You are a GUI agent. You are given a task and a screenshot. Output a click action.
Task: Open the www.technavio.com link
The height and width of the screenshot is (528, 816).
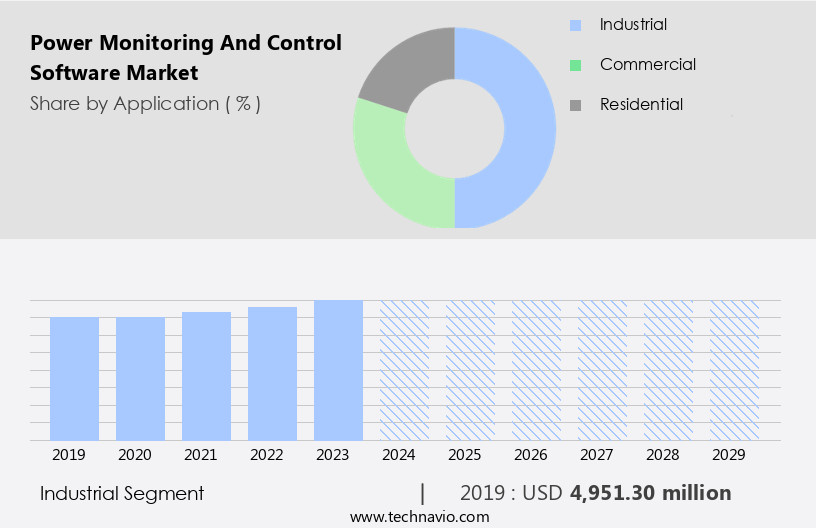419,516
